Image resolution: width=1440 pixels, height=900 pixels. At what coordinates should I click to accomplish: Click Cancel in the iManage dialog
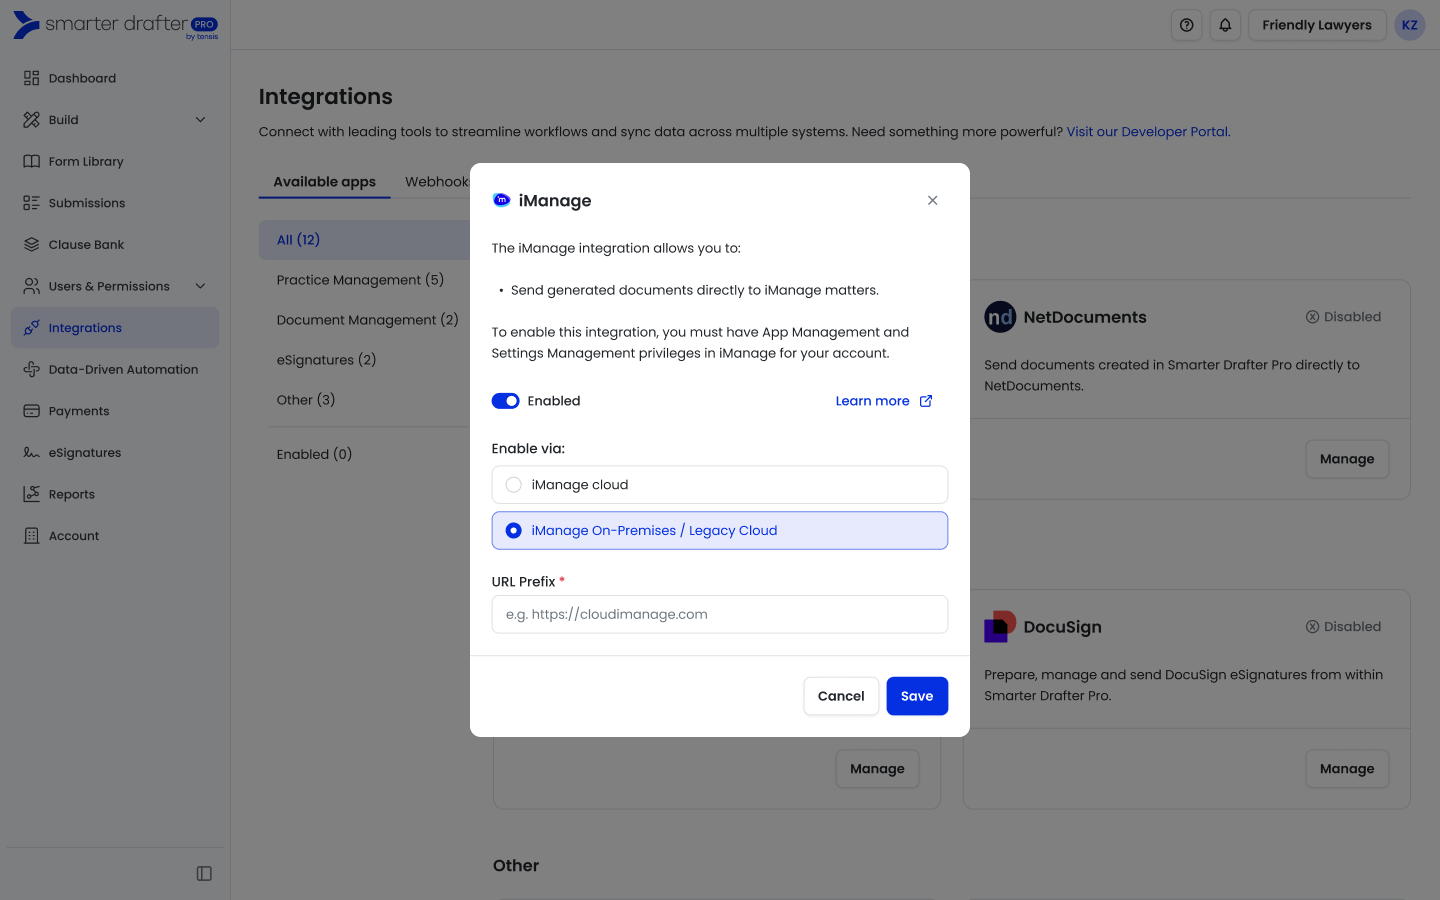click(x=840, y=696)
